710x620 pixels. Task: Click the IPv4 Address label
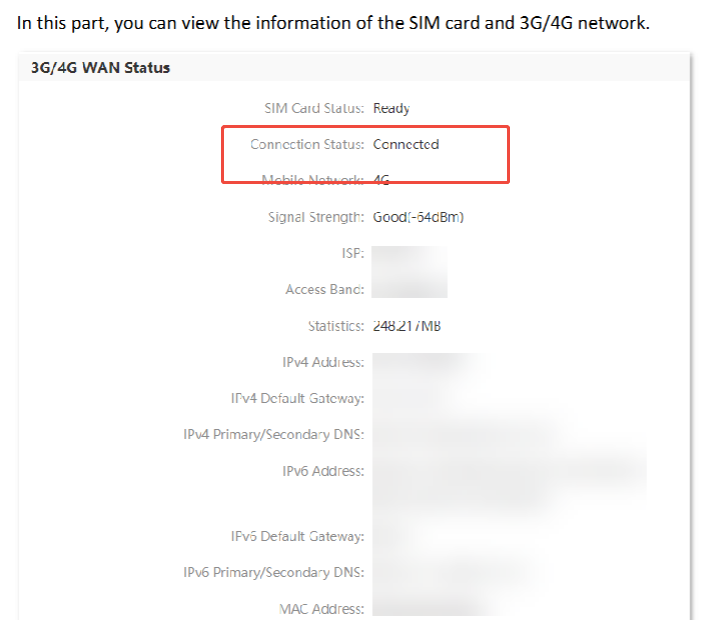[x=323, y=362]
